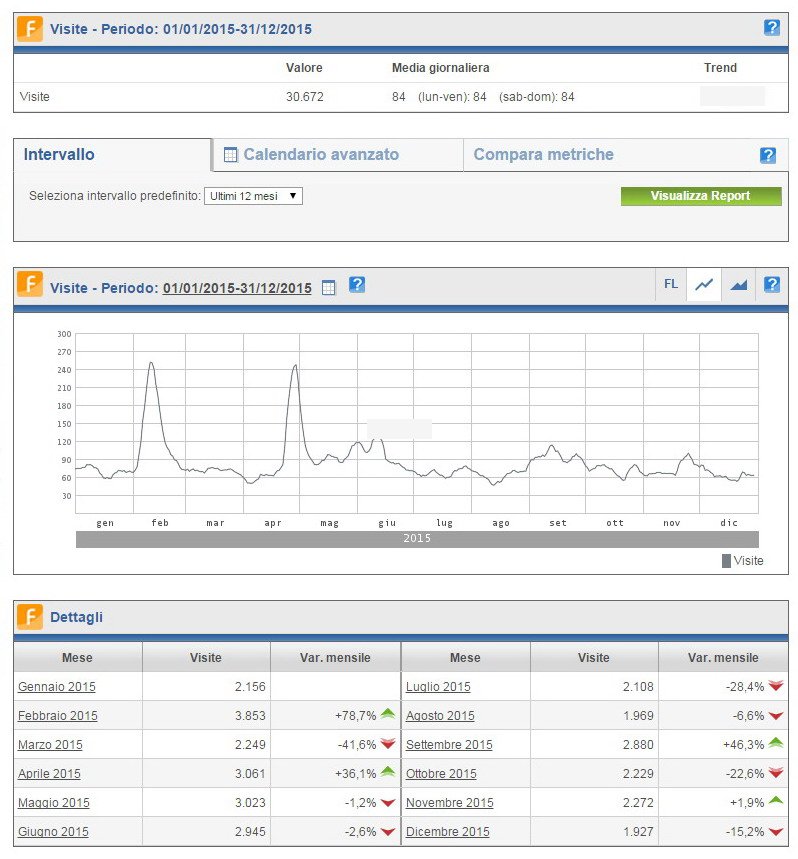Switch to the Compara metriche tab
This screenshot has width=798, height=859.
coord(543,155)
